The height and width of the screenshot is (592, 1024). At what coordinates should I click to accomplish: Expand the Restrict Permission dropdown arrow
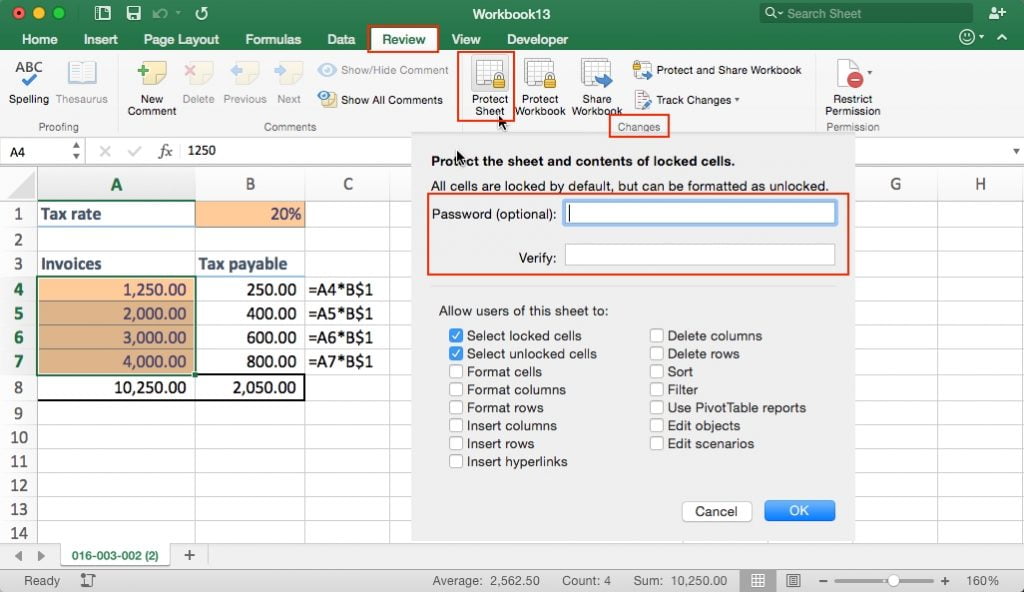(x=870, y=72)
